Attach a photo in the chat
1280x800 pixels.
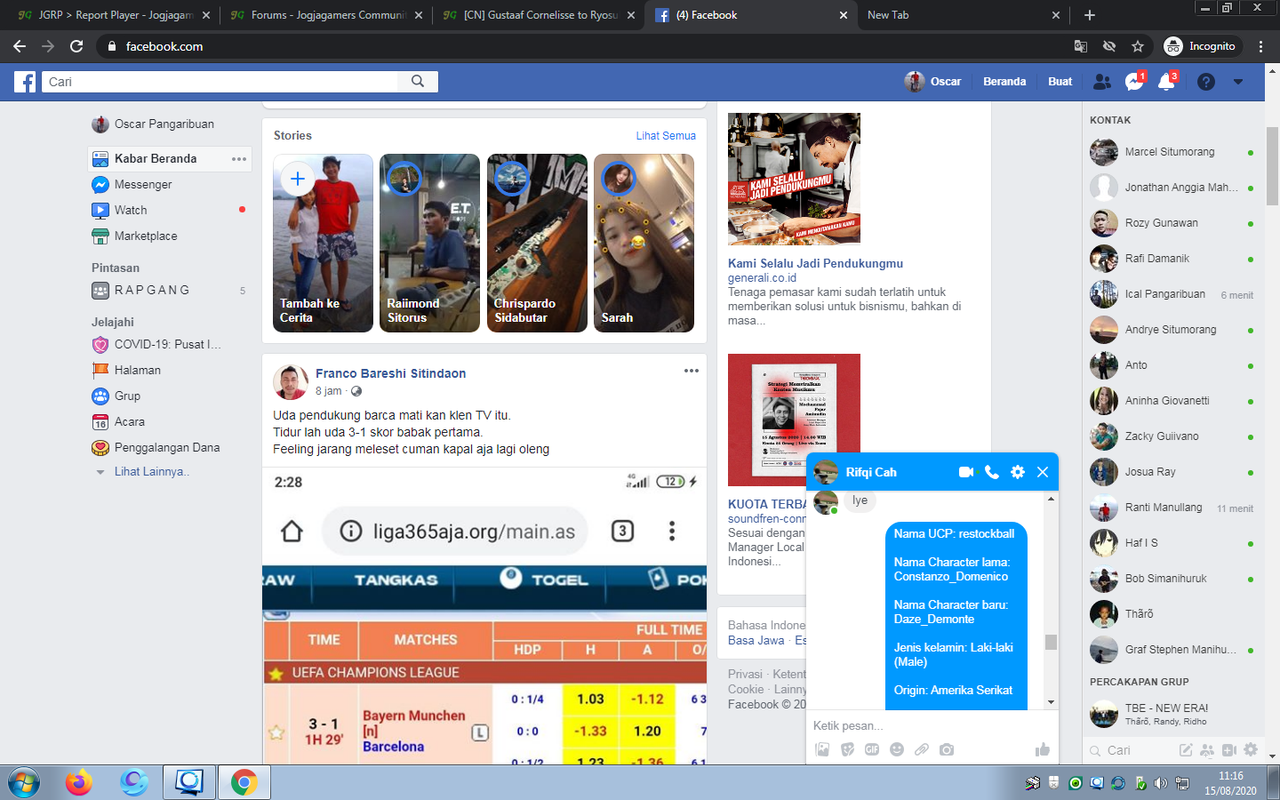822,749
